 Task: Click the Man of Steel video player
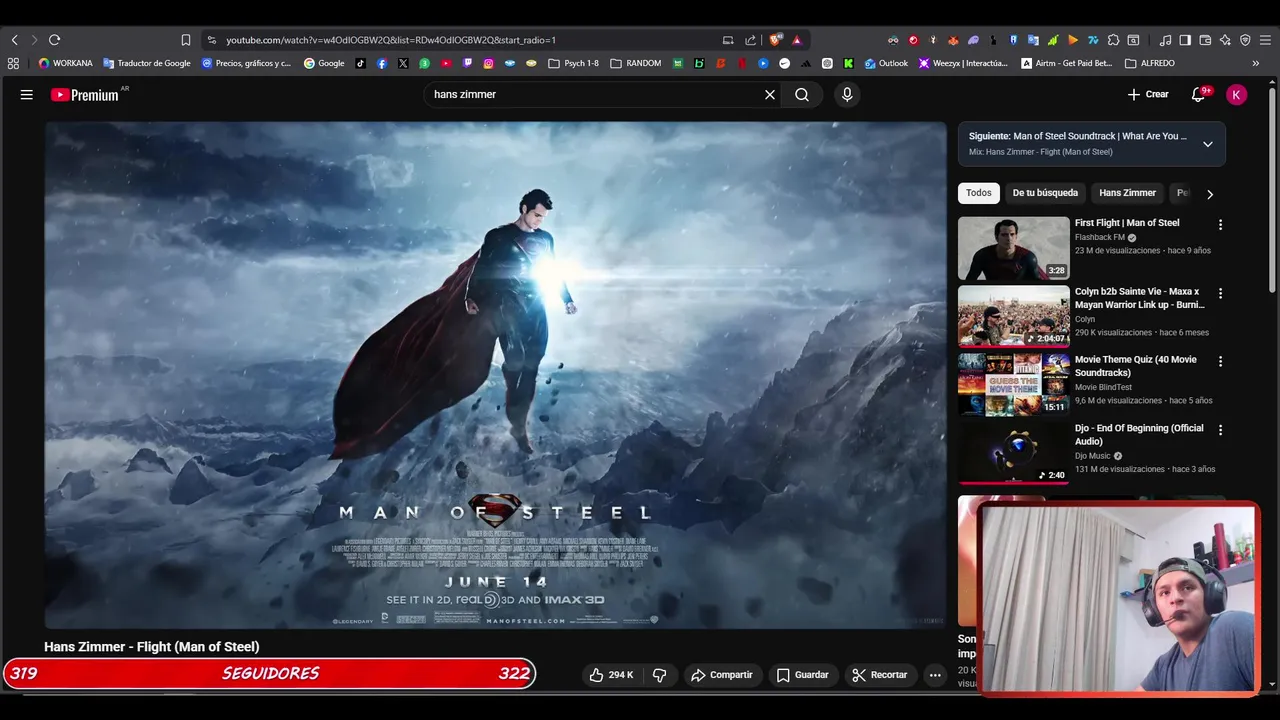click(x=495, y=375)
